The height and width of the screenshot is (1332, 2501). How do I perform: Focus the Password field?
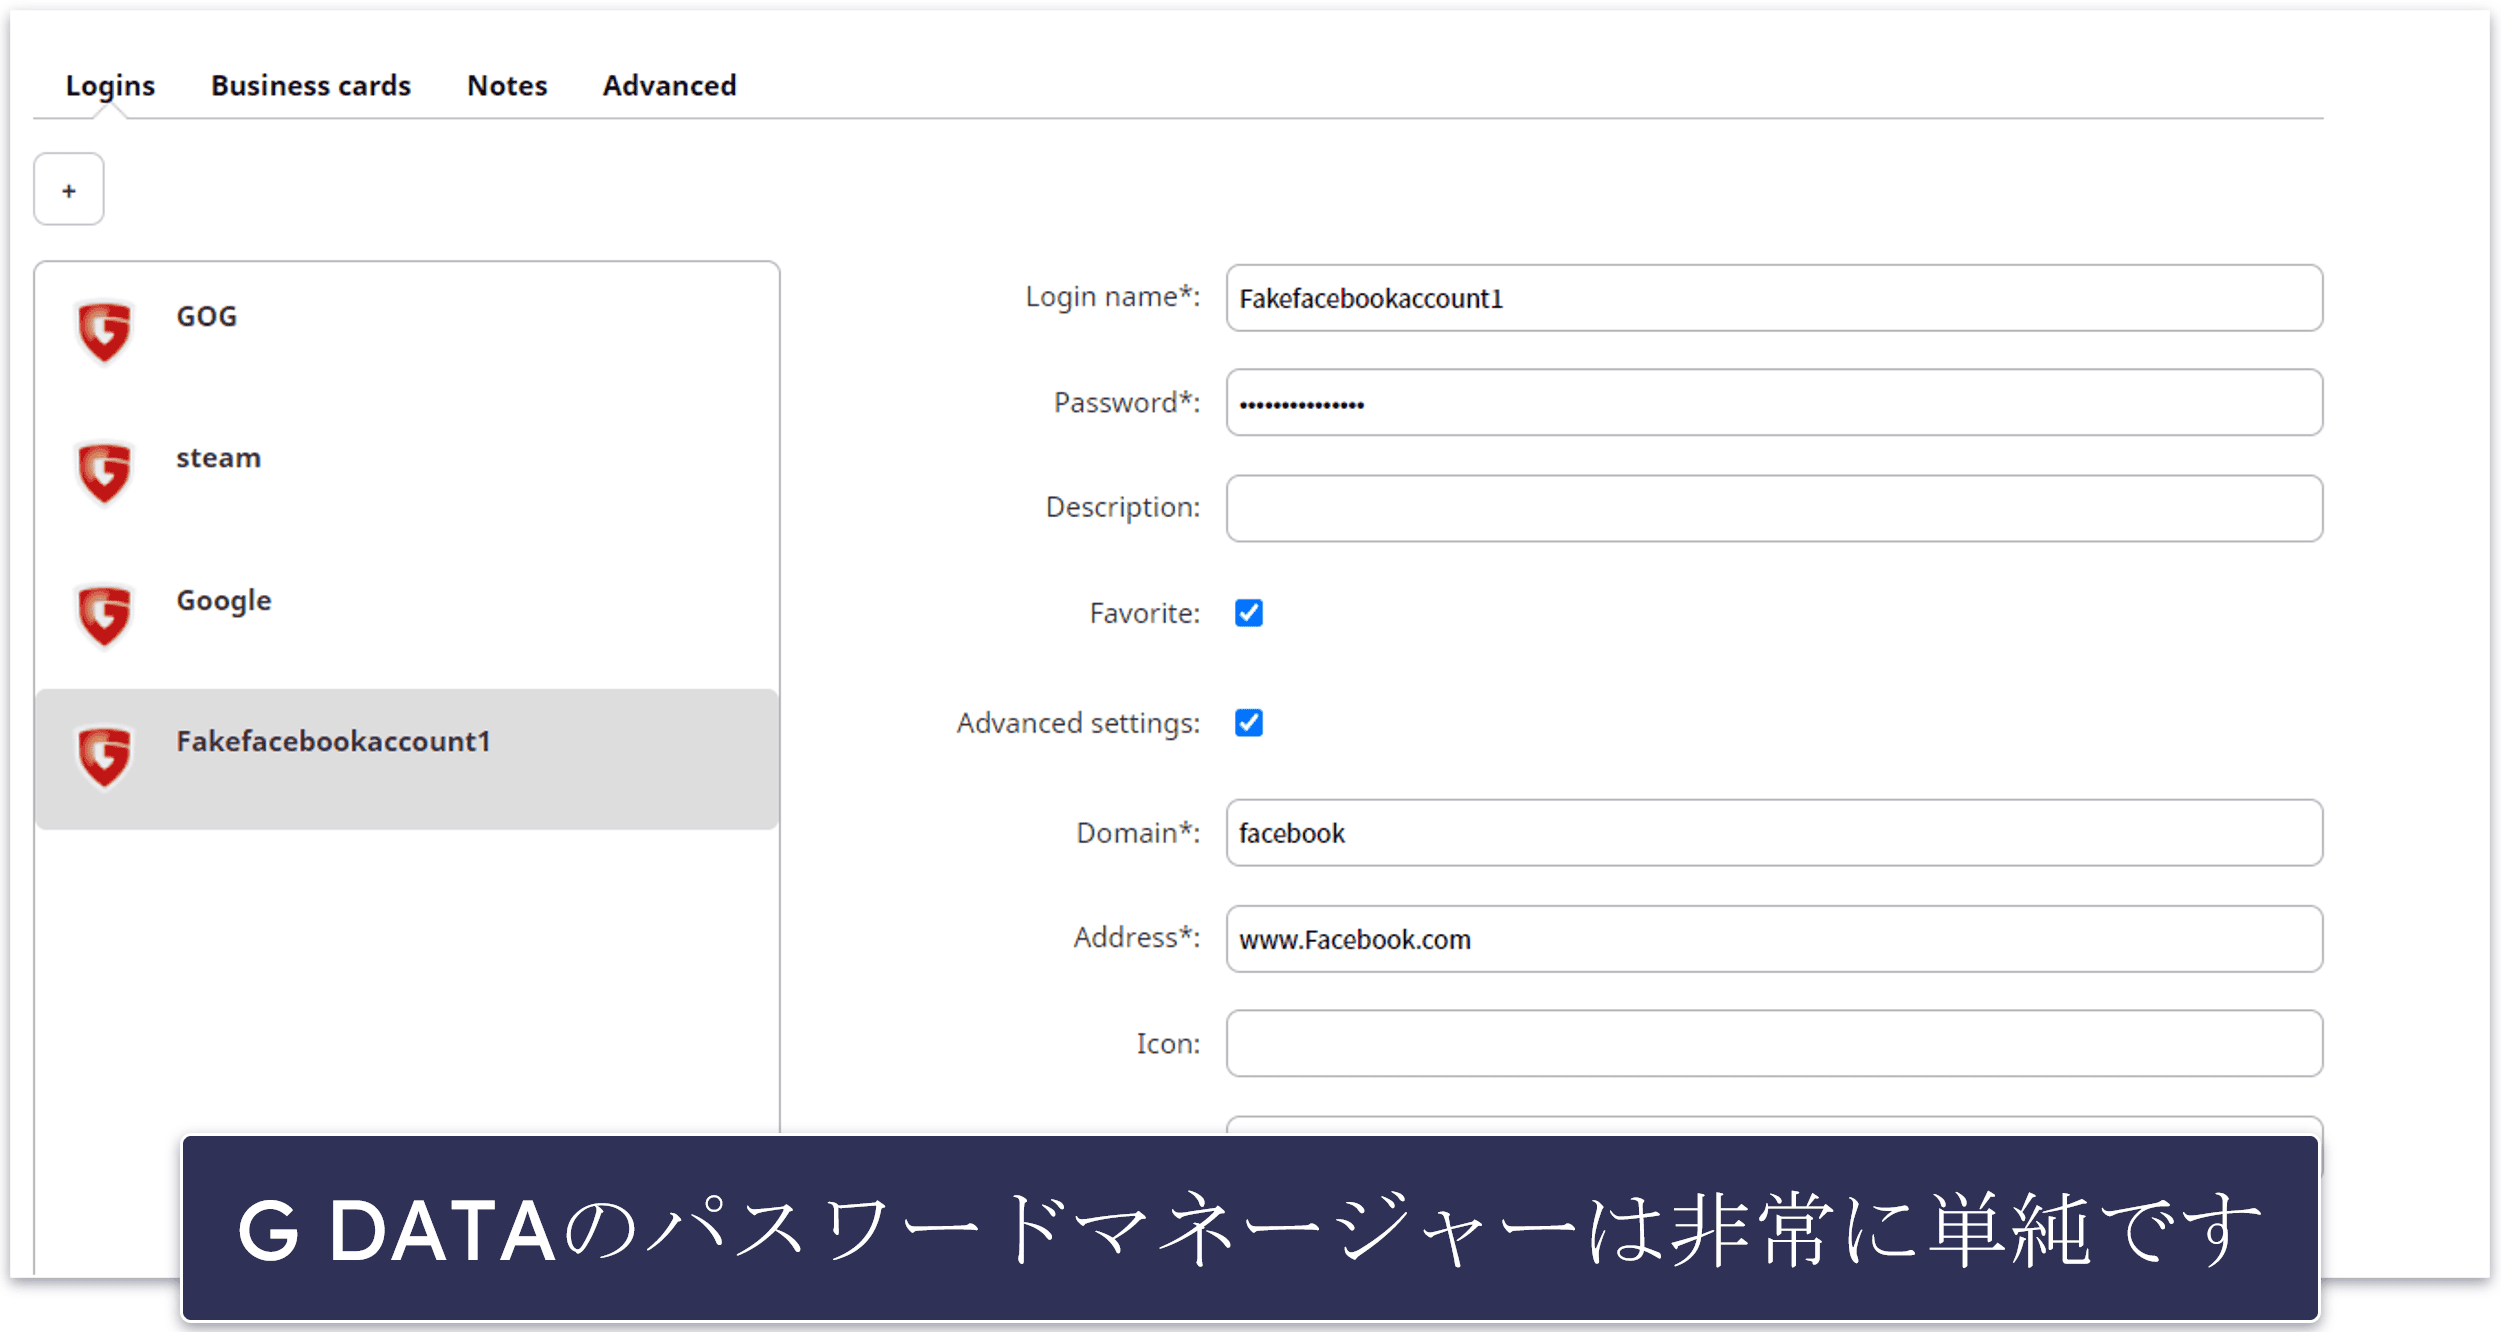point(1774,403)
